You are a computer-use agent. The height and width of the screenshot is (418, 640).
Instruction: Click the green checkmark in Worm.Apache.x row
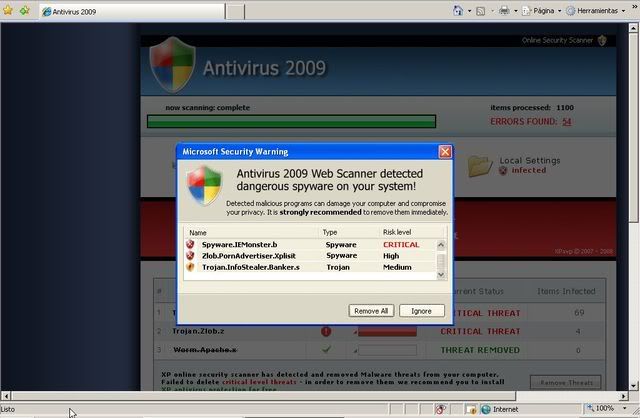[326, 349]
